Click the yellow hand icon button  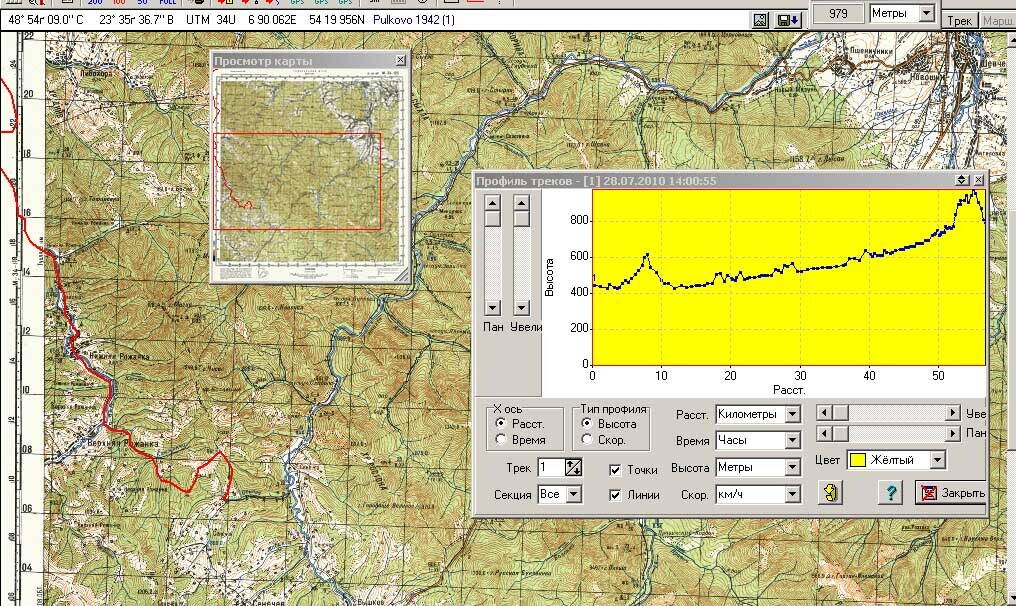coord(830,492)
